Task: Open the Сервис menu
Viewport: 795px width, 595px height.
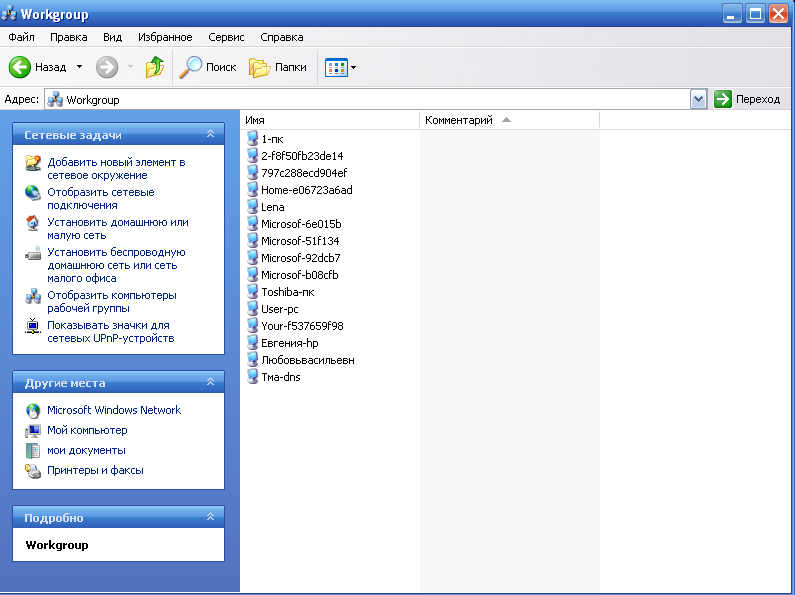Action: pyautogui.click(x=226, y=37)
